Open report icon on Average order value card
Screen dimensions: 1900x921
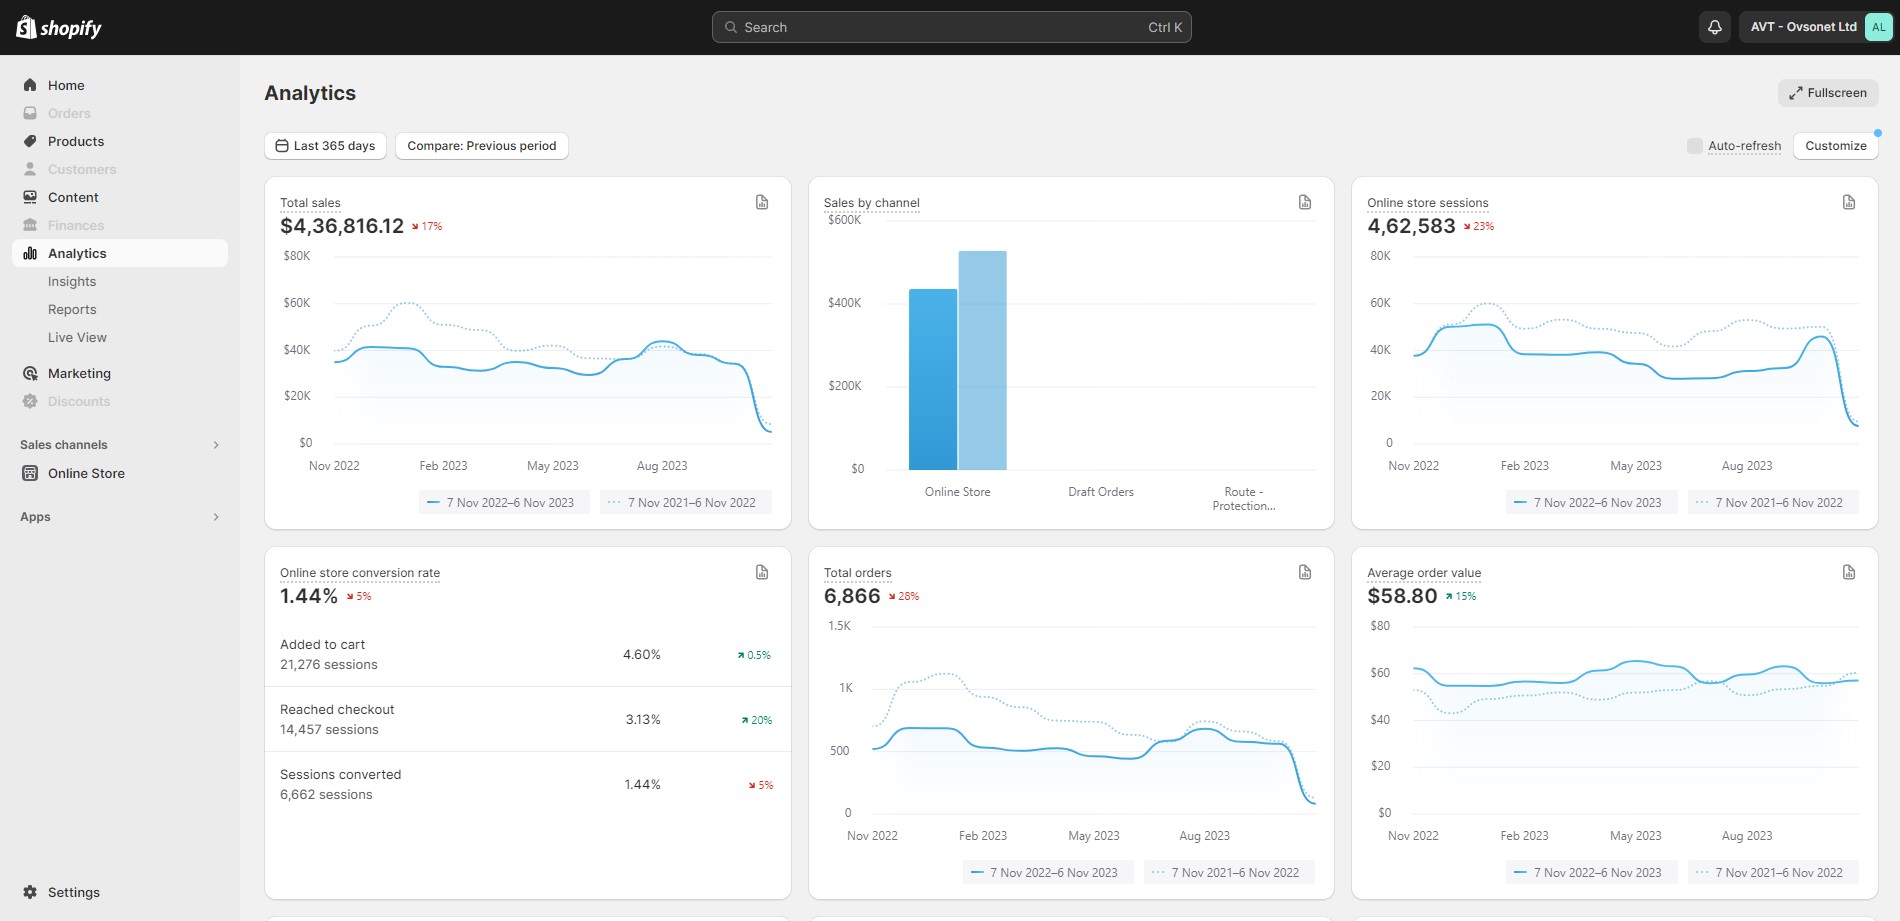(1849, 572)
